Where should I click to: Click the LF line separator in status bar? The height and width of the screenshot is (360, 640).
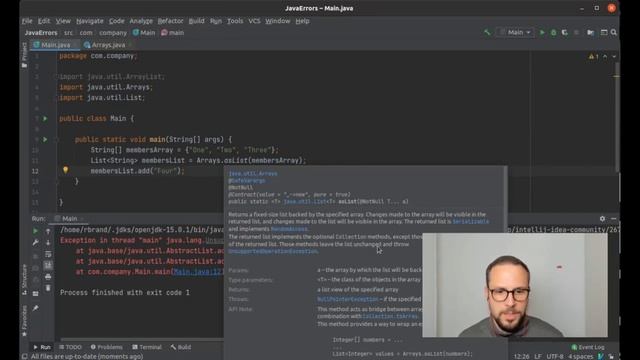tap(538, 356)
